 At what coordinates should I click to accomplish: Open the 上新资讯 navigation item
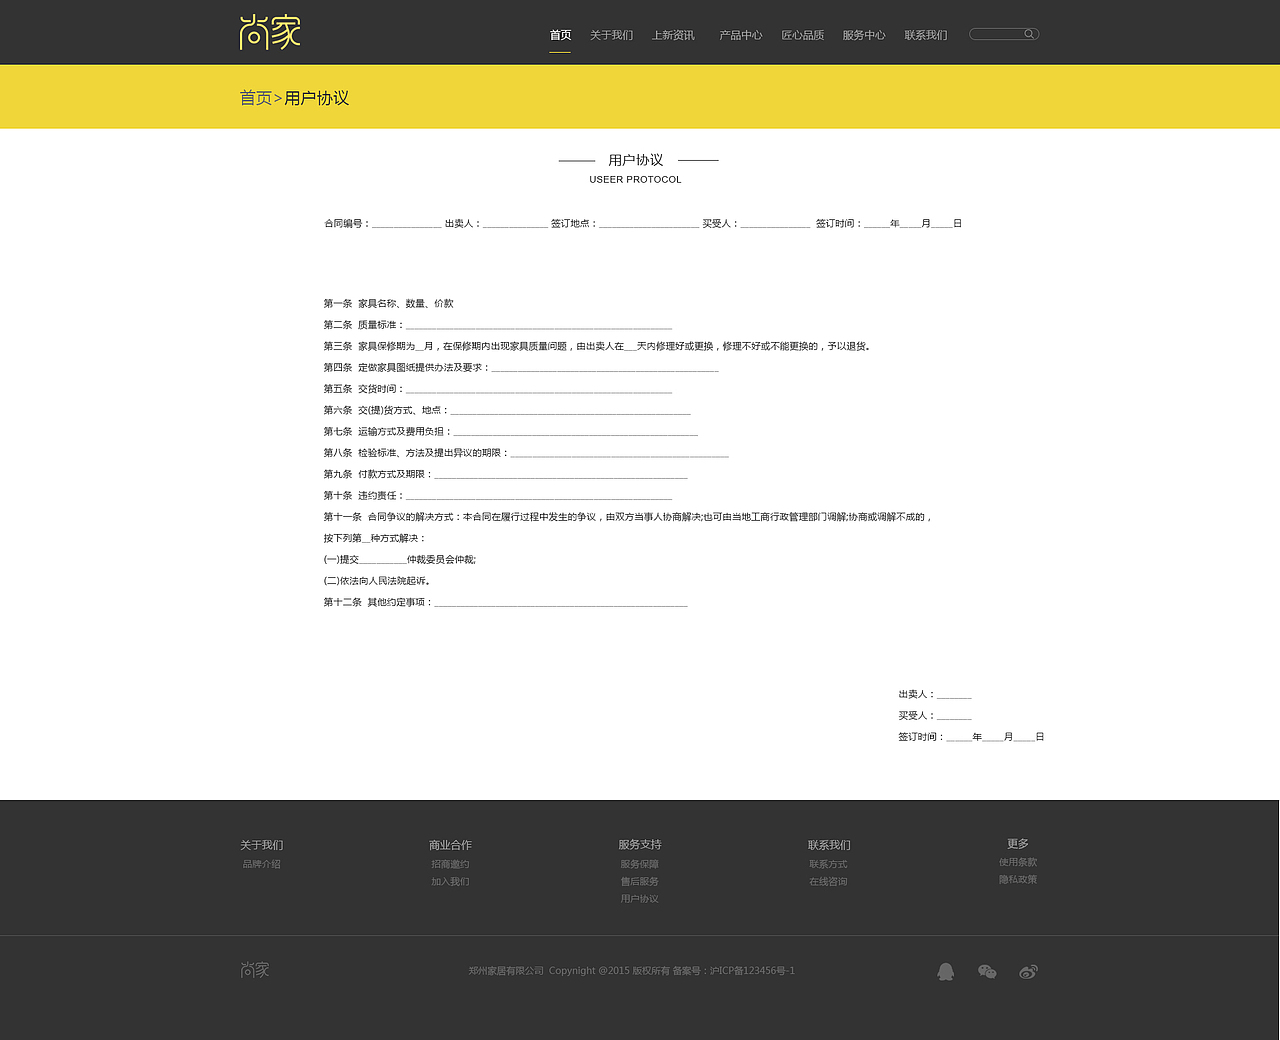click(673, 35)
